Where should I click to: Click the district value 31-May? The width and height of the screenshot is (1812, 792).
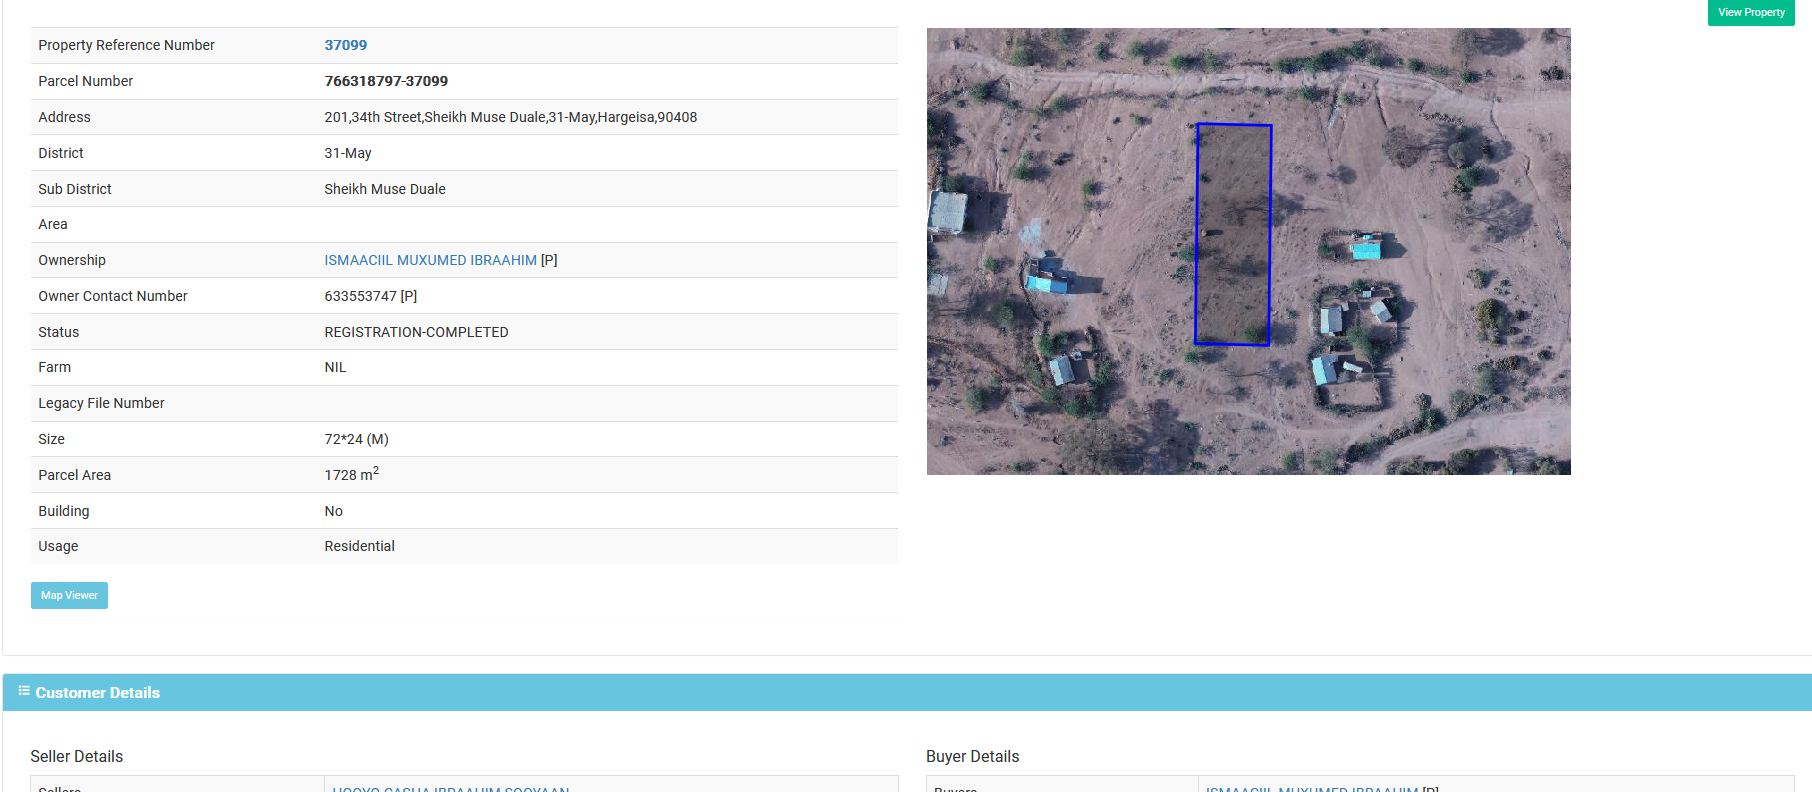[348, 153]
